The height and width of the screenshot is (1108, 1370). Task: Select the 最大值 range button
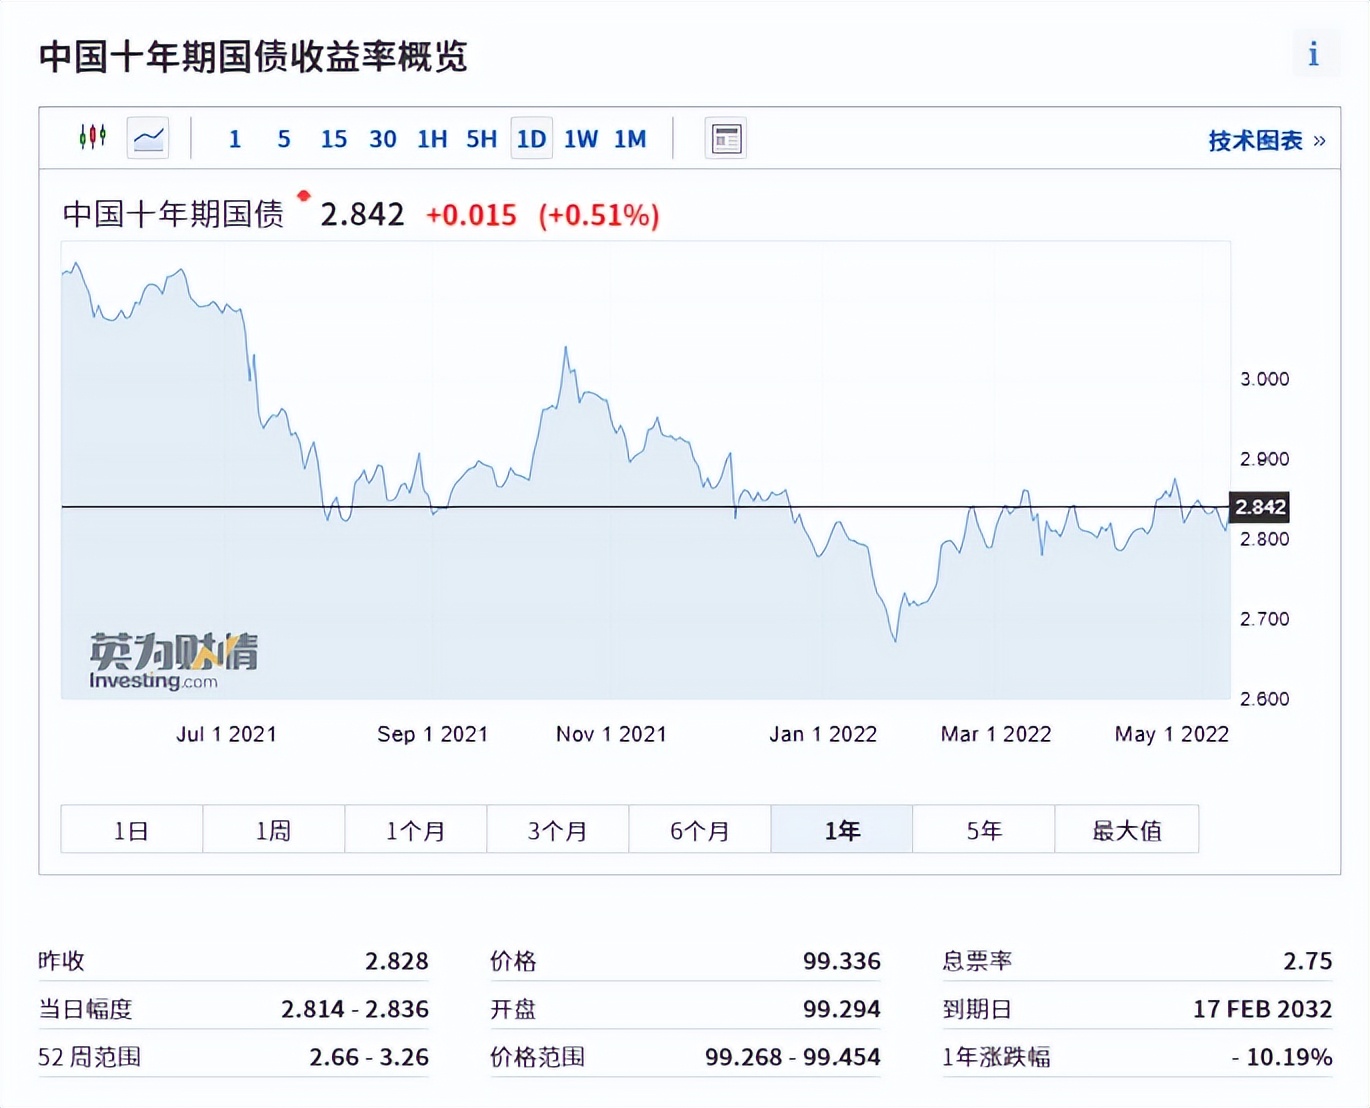[1126, 829]
